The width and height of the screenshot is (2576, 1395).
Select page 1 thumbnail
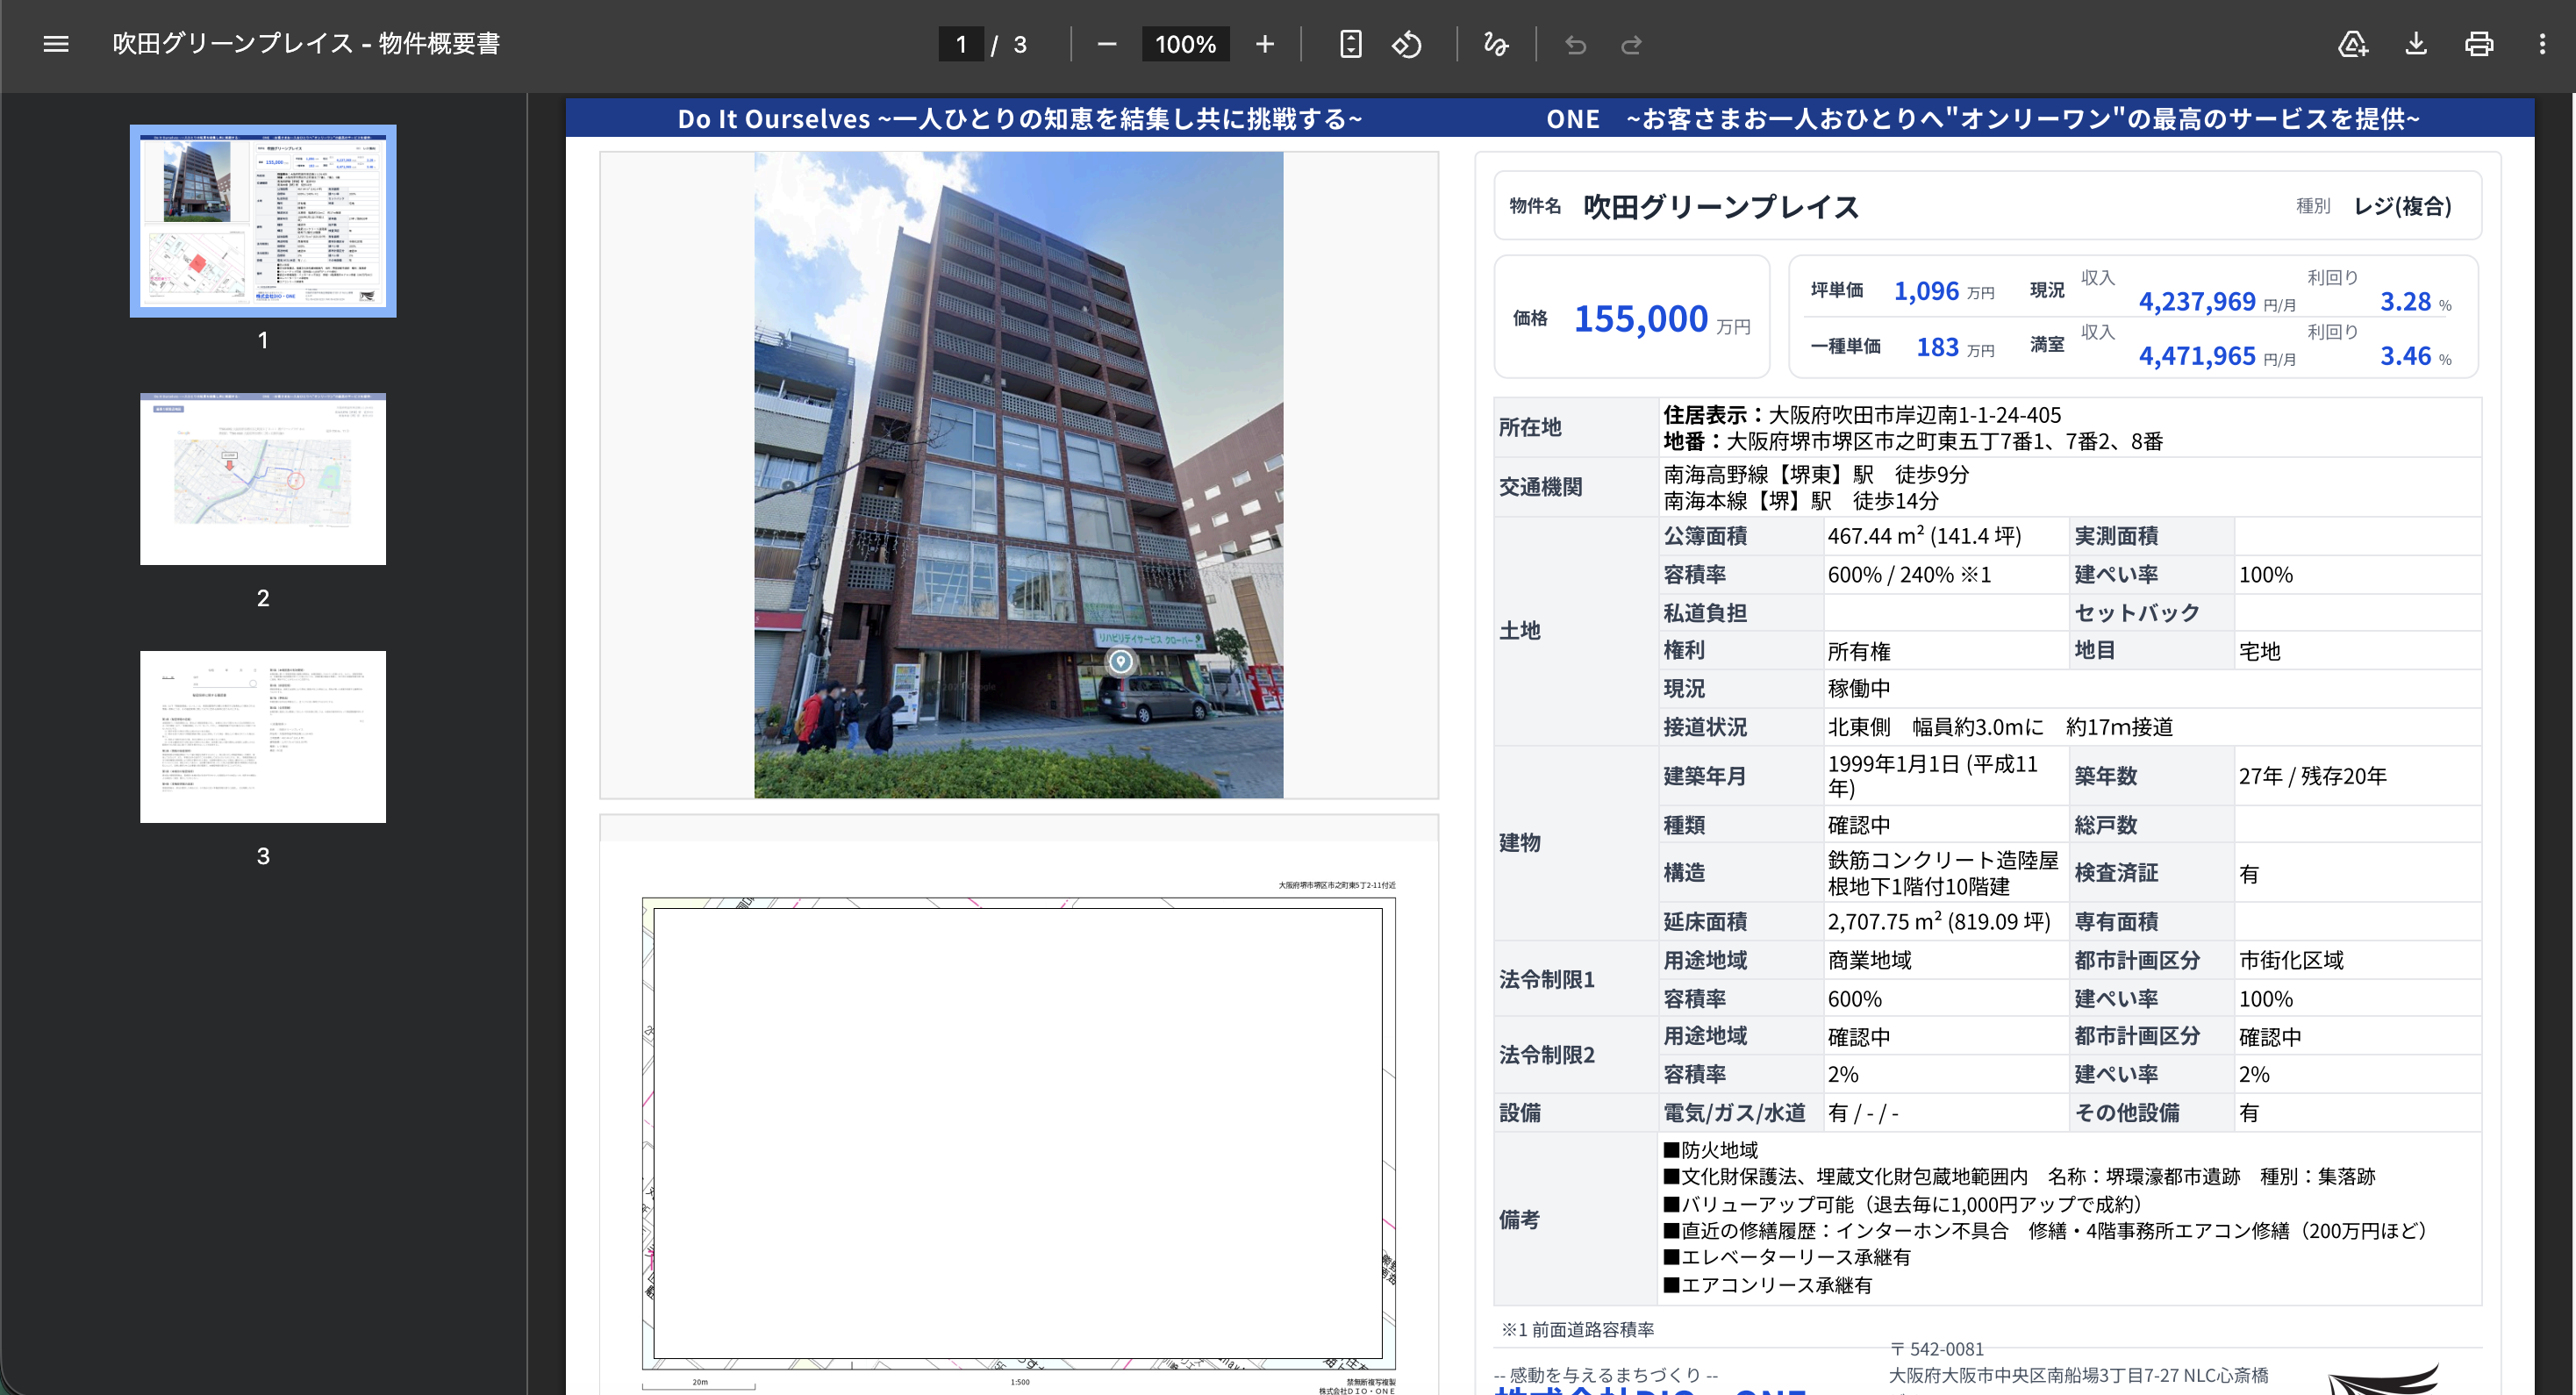tap(263, 221)
